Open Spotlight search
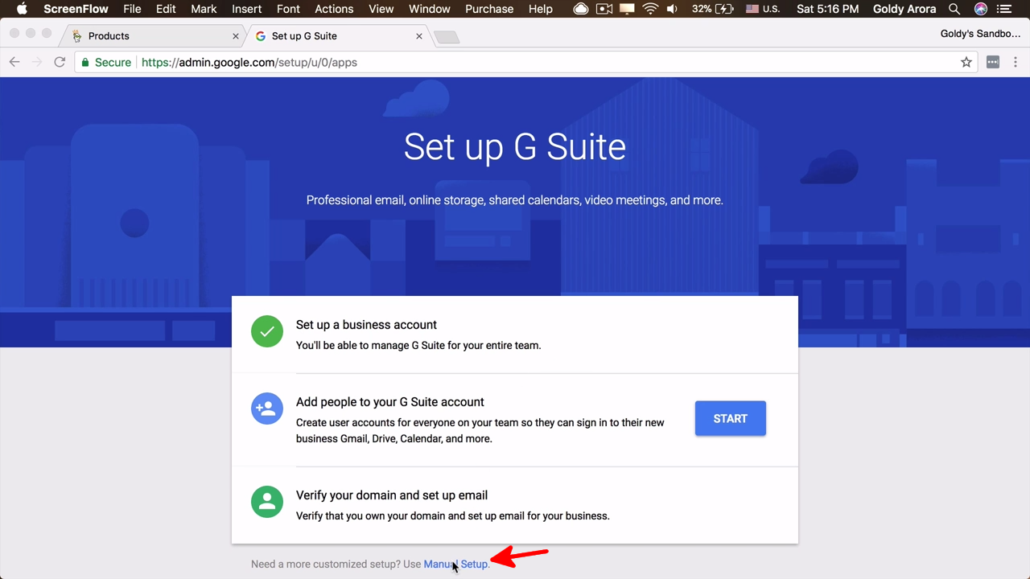This screenshot has height=579, width=1030. [954, 9]
